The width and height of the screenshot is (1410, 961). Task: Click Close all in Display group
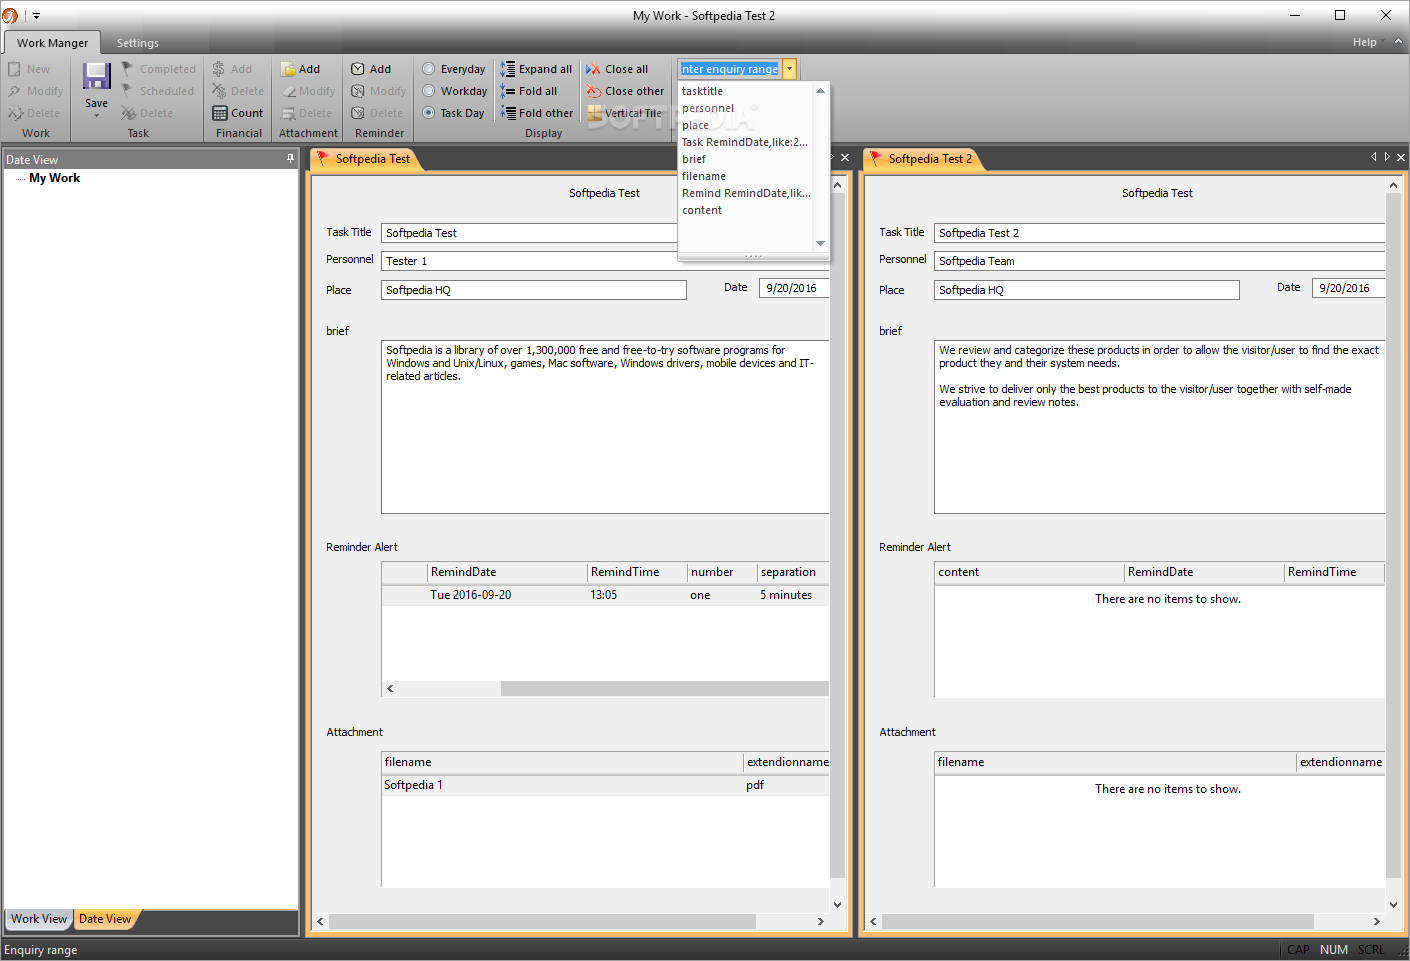(x=617, y=69)
